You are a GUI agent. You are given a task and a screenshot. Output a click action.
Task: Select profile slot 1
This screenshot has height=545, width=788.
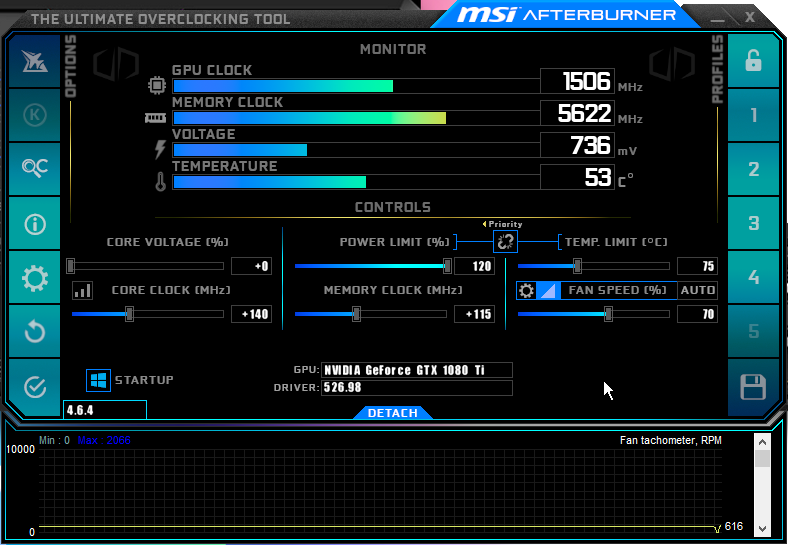coord(753,115)
